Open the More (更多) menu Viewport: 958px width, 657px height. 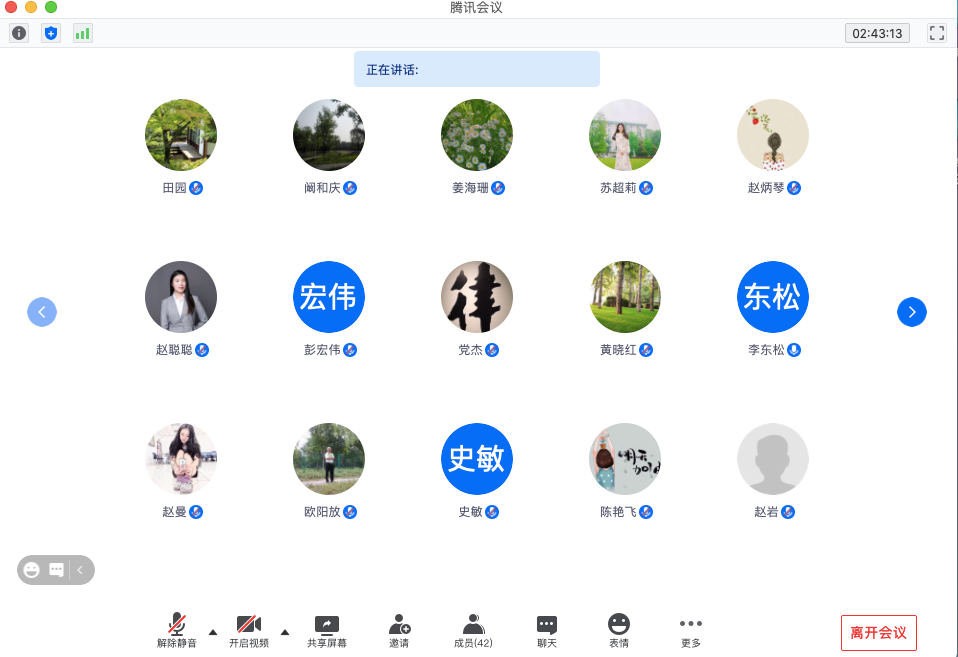click(x=691, y=630)
